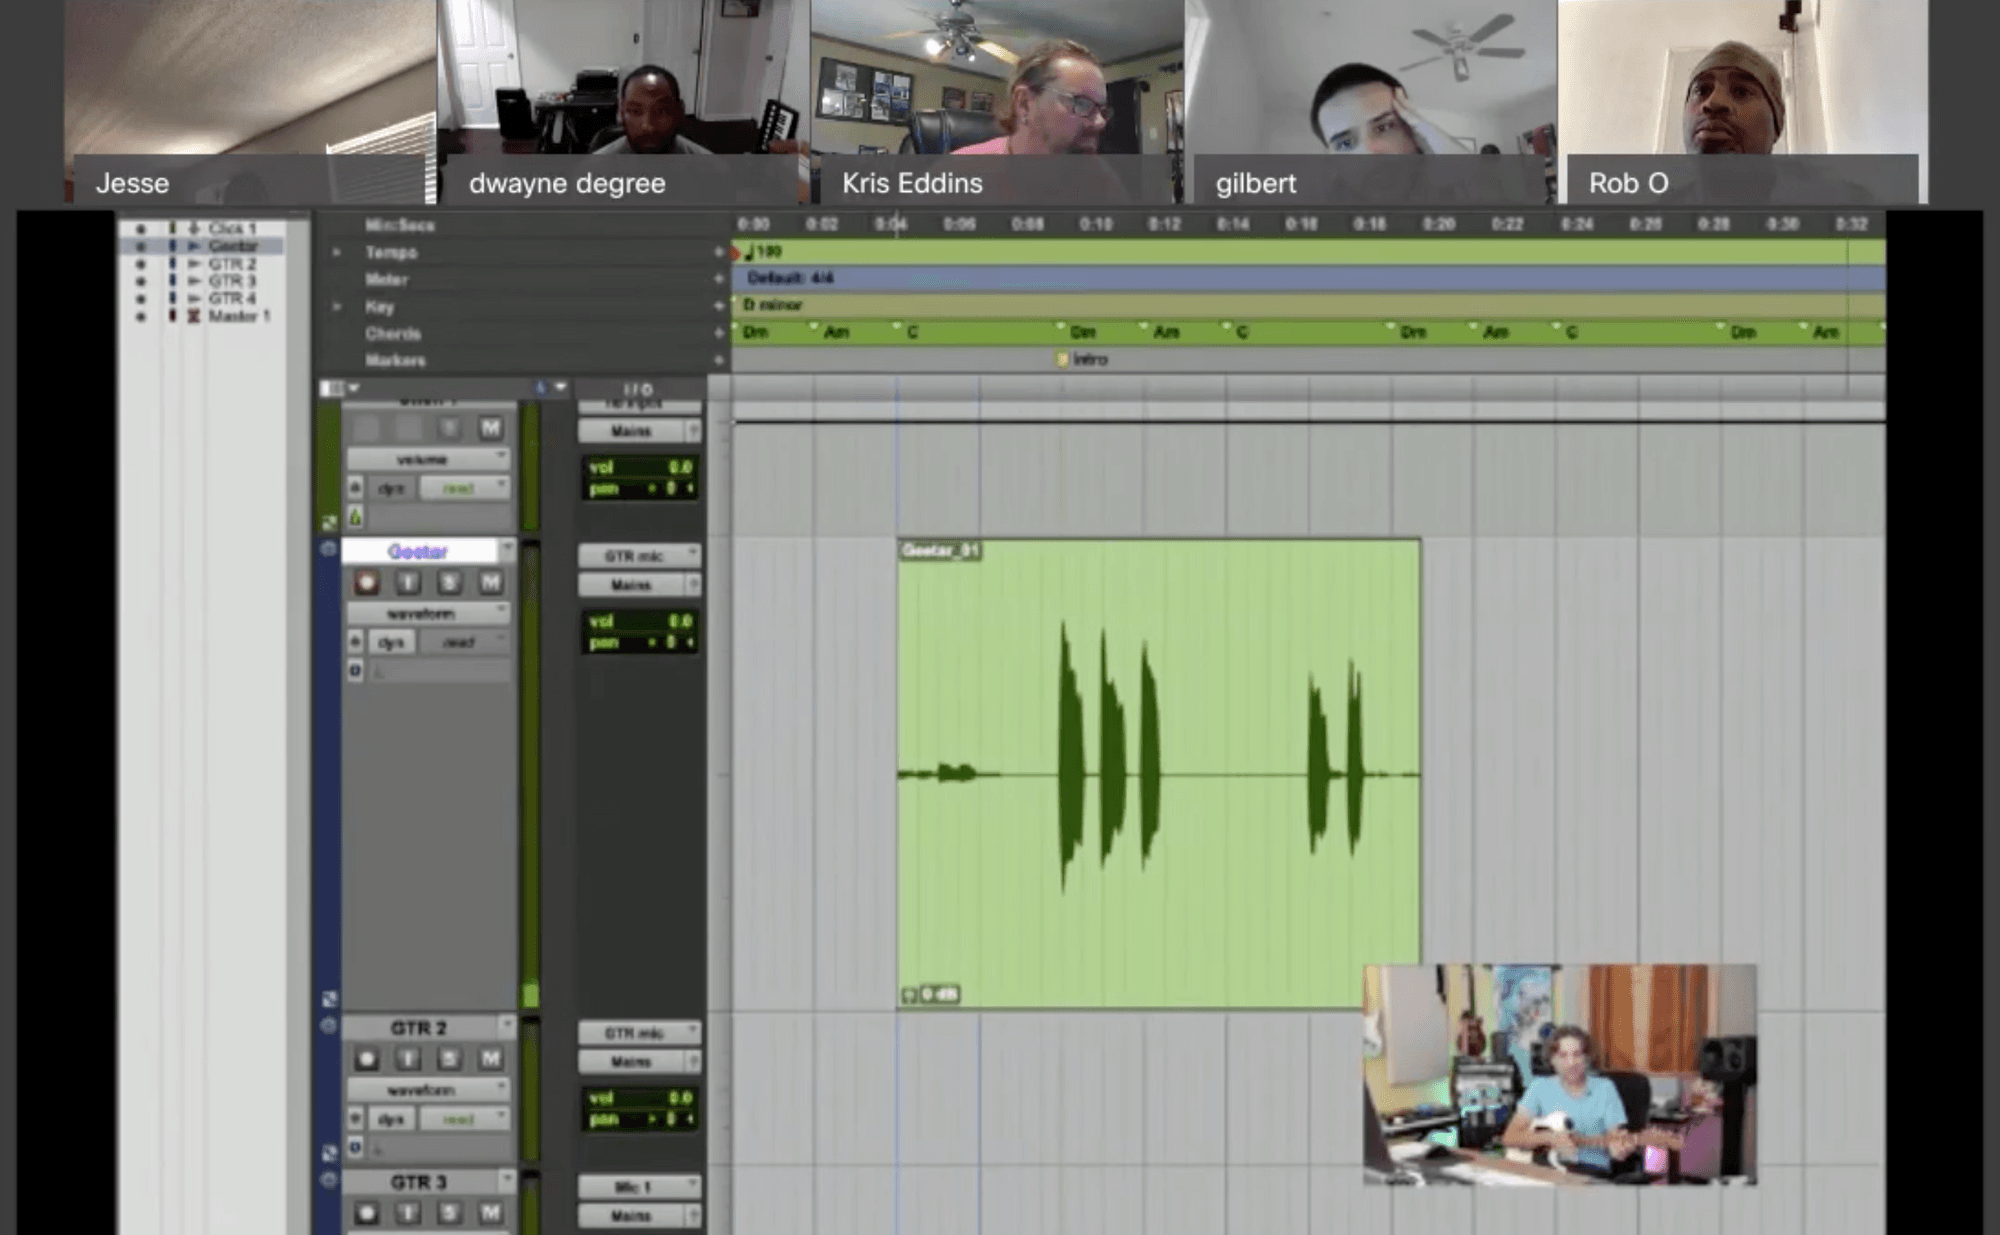Open Geetar input selector GTR mic
This screenshot has height=1235, width=2000.
[x=639, y=556]
